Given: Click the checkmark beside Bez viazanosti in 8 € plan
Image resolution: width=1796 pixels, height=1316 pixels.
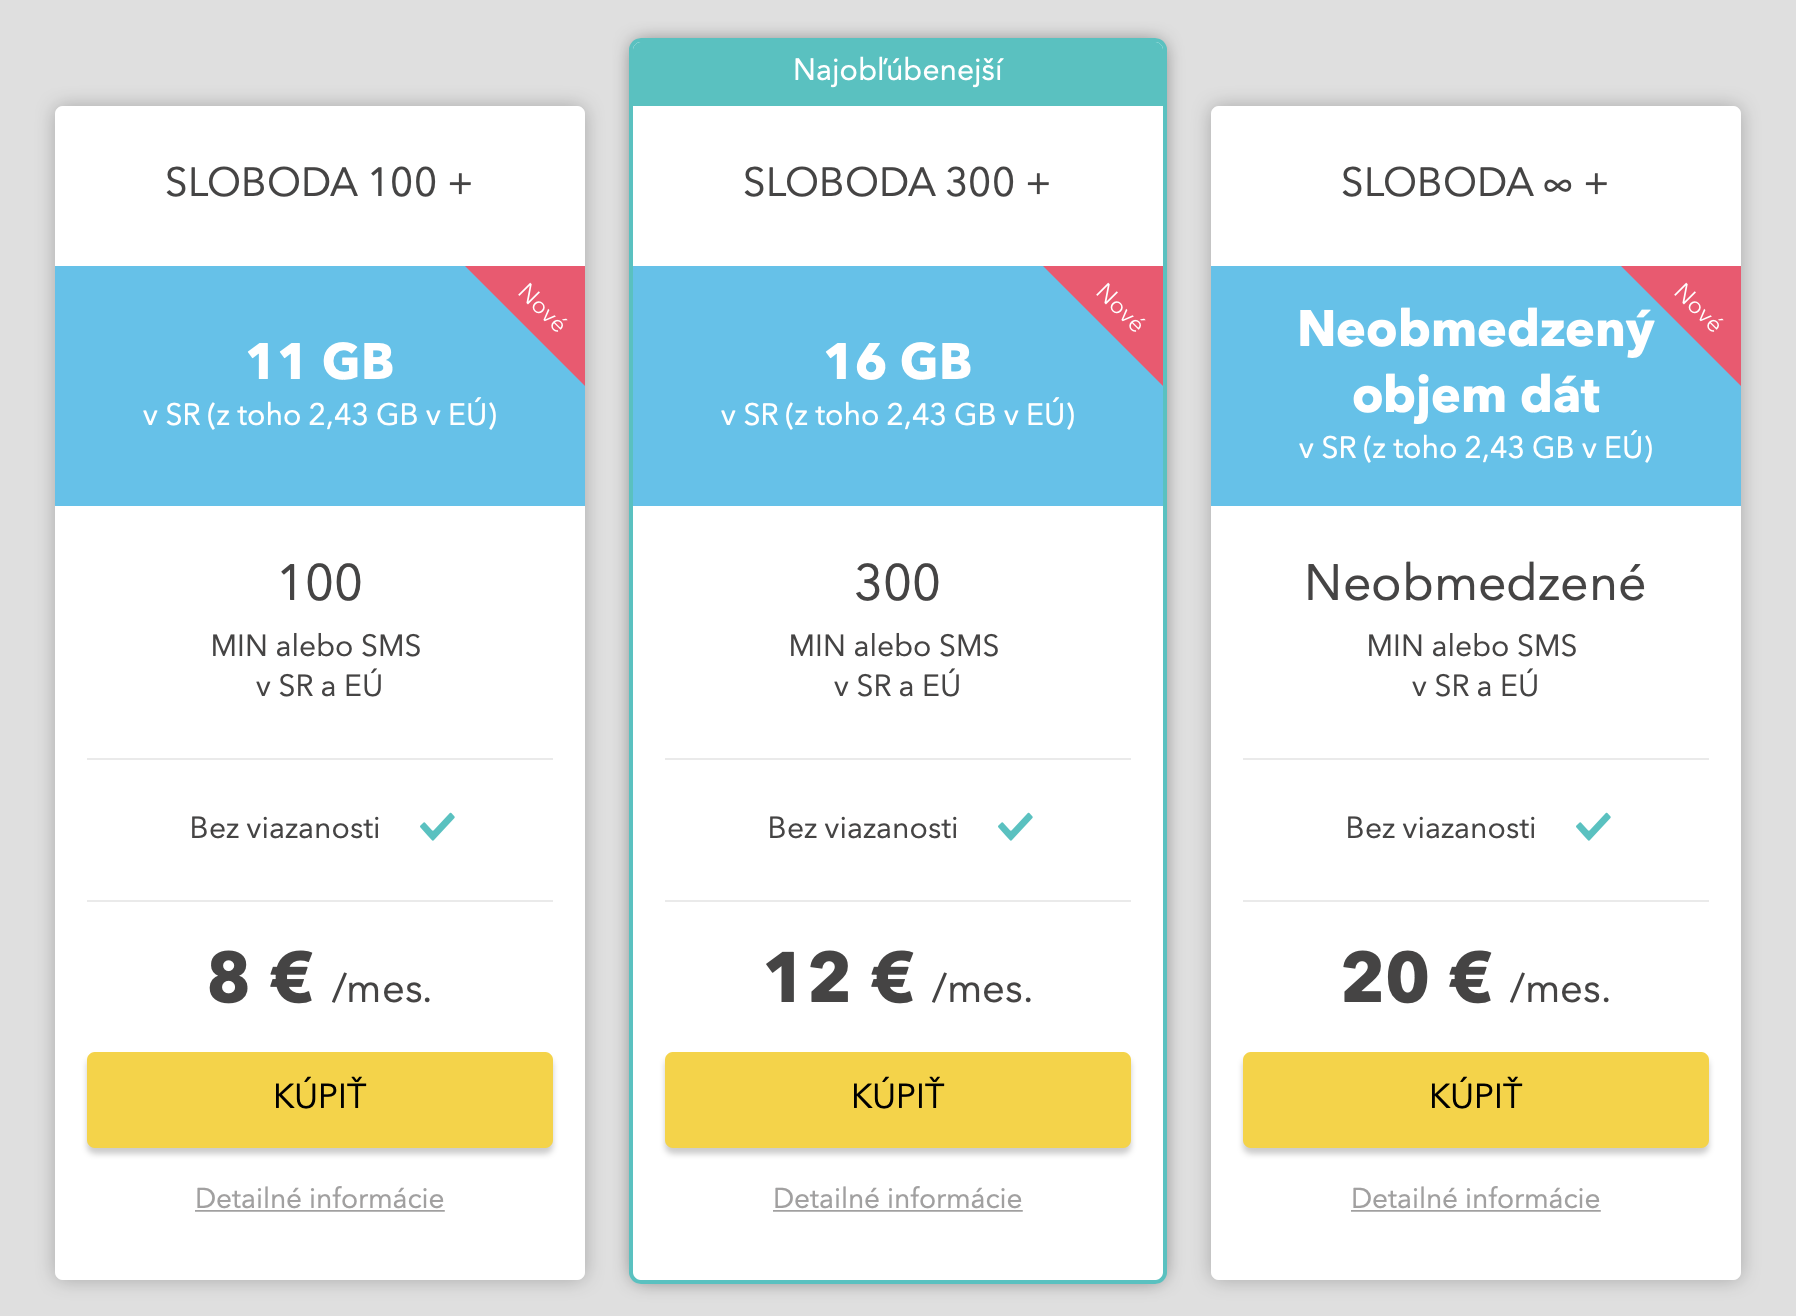Looking at the screenshot, I should point(437,827).
